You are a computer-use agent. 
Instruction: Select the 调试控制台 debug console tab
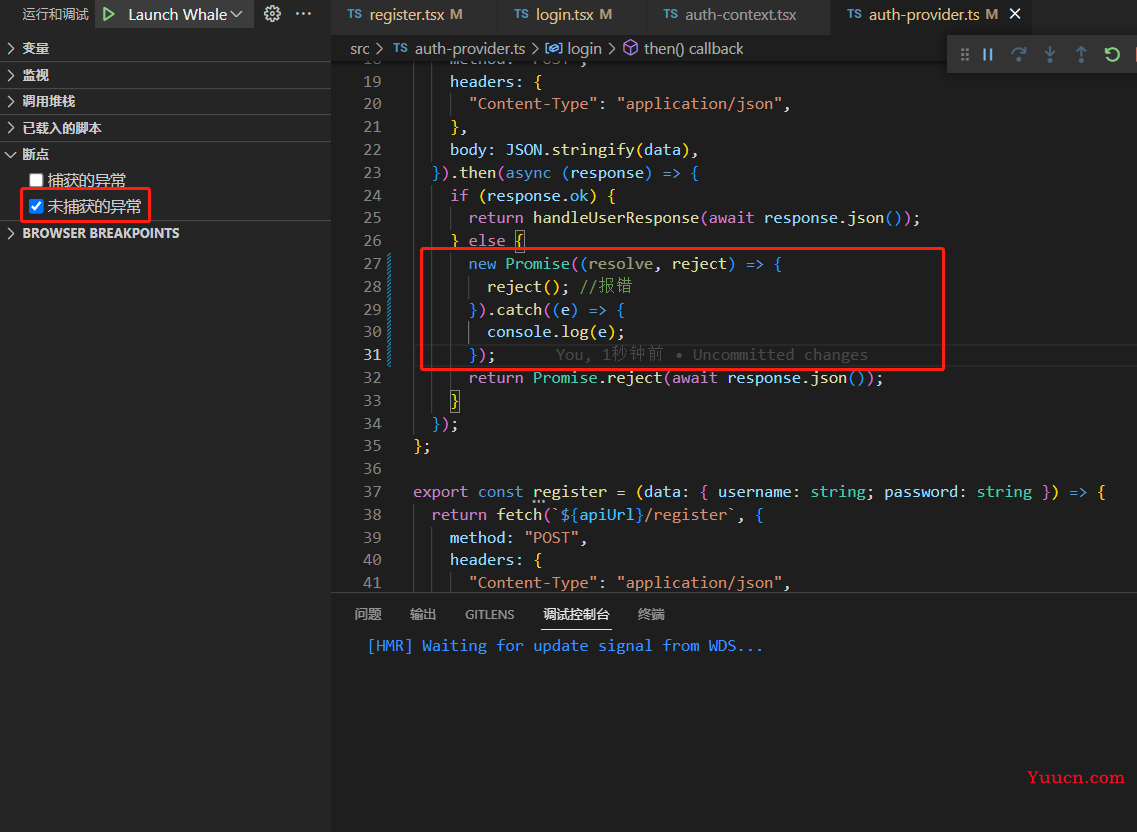point(576,614)
